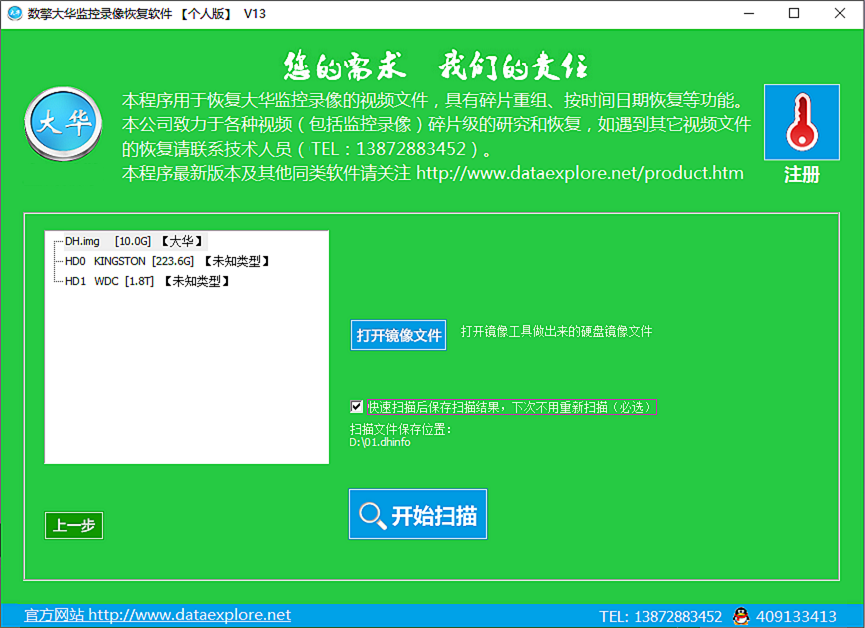Click magnifier icon on 开始扫描 button
Screen dimensions: 865x628
pos(372,515)
